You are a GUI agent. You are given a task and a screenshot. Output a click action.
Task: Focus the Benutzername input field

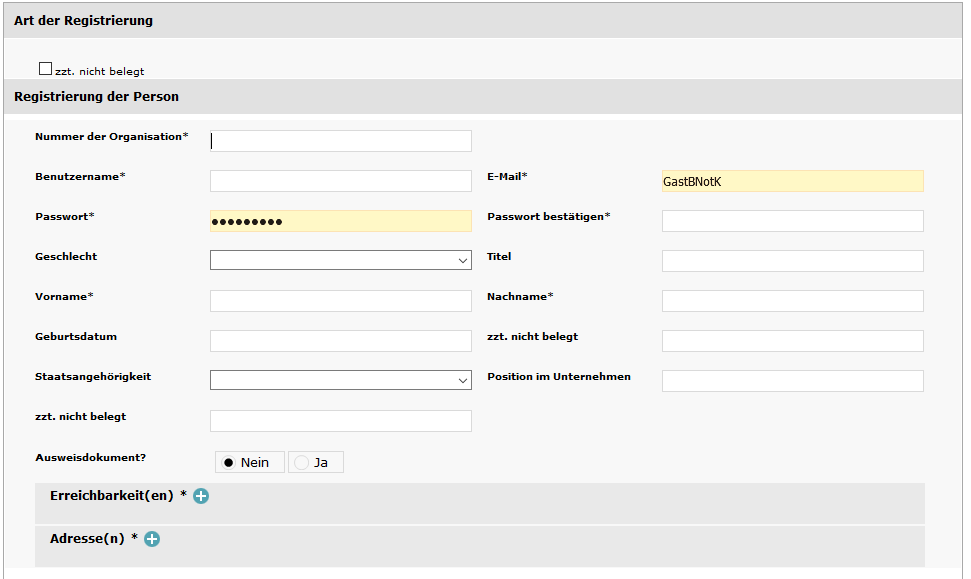341,181
